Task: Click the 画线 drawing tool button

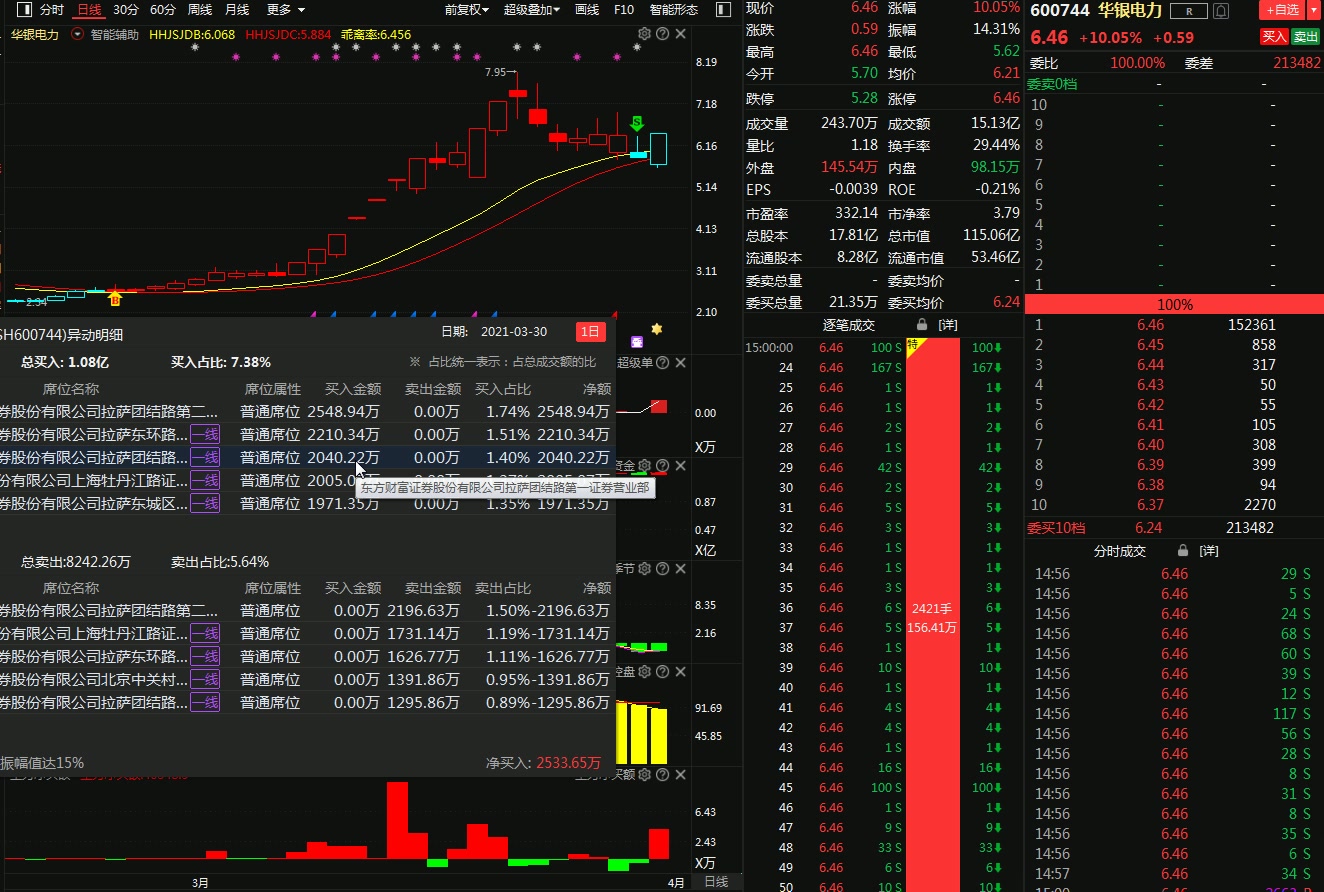Action: (x=587, y=10)
